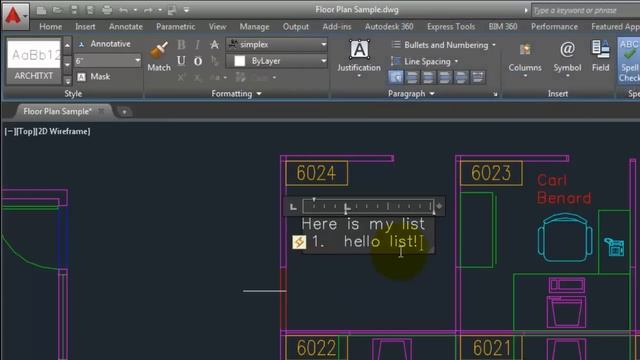Click the Mask background button

(94, 76)
